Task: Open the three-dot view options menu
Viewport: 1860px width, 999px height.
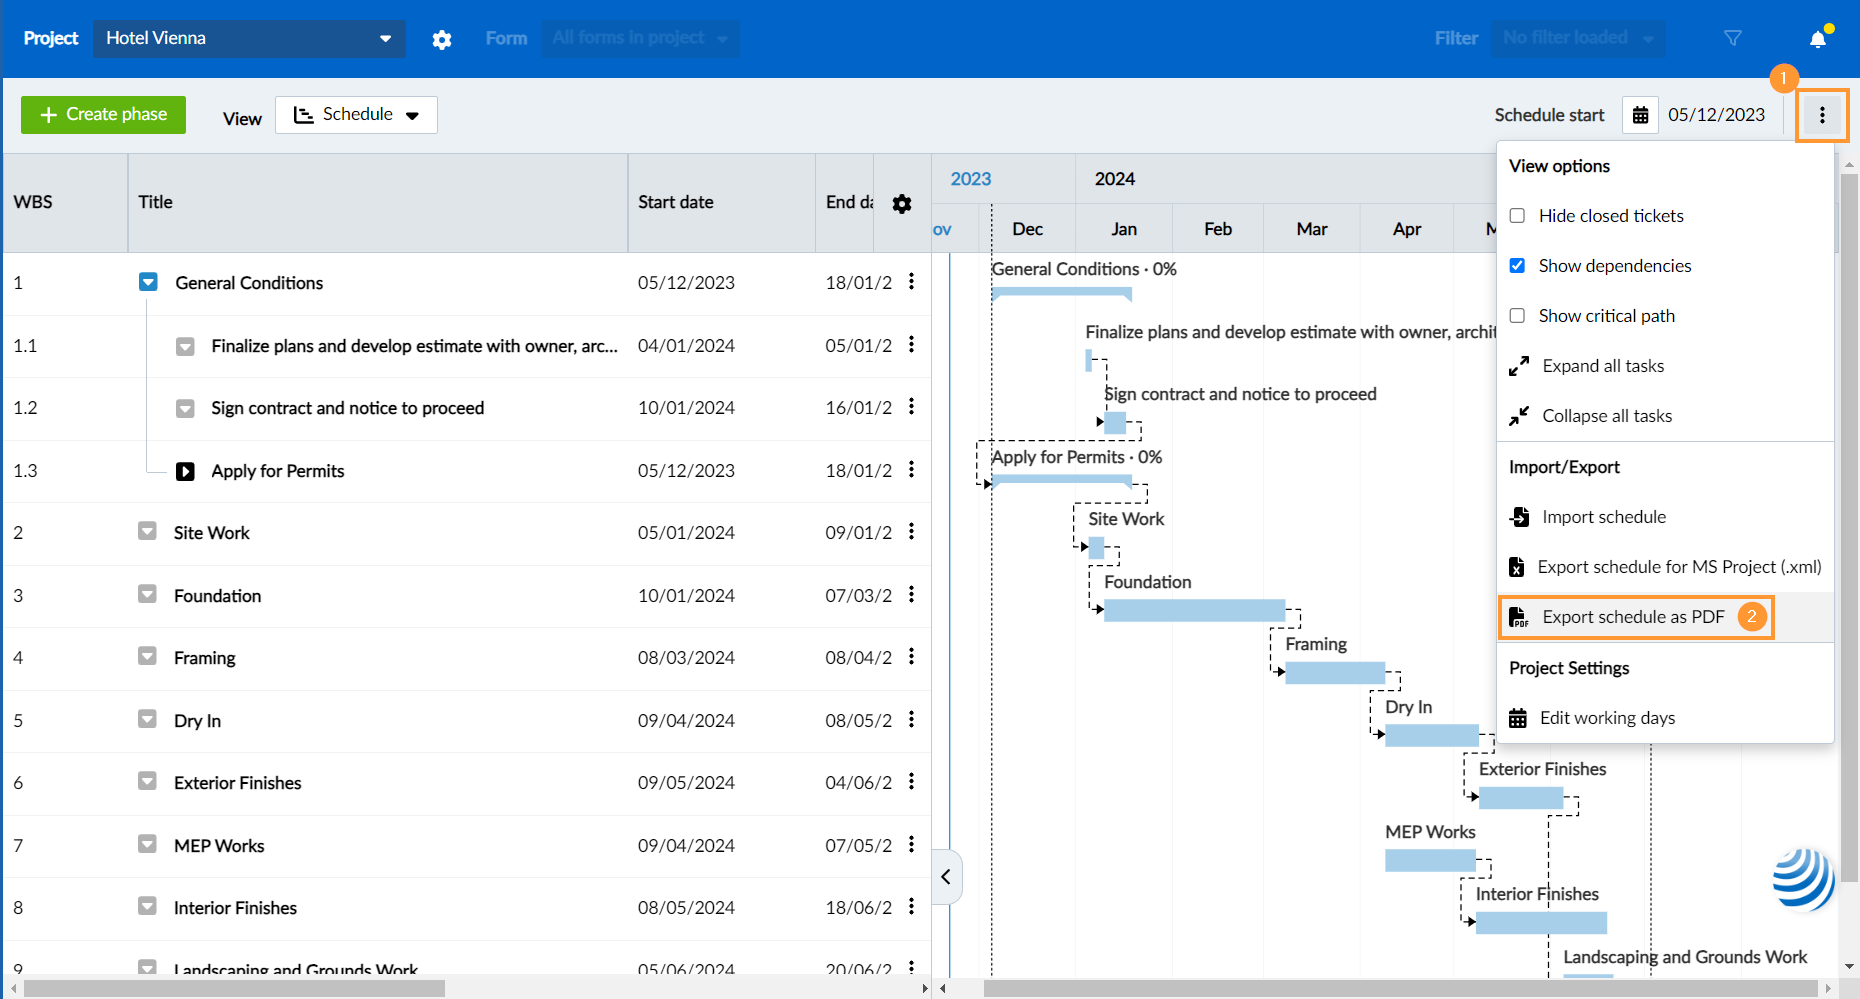Action: tap(1822, 116)
